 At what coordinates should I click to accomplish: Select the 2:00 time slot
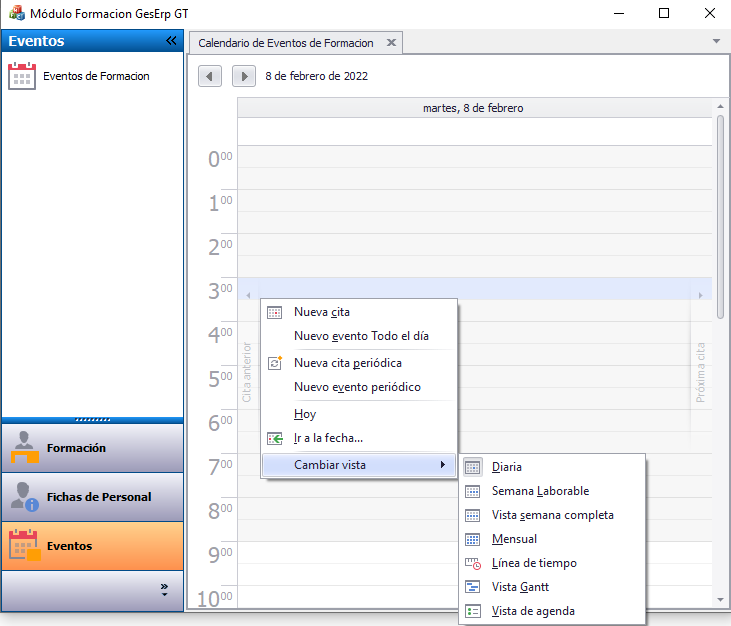[474, 245]
